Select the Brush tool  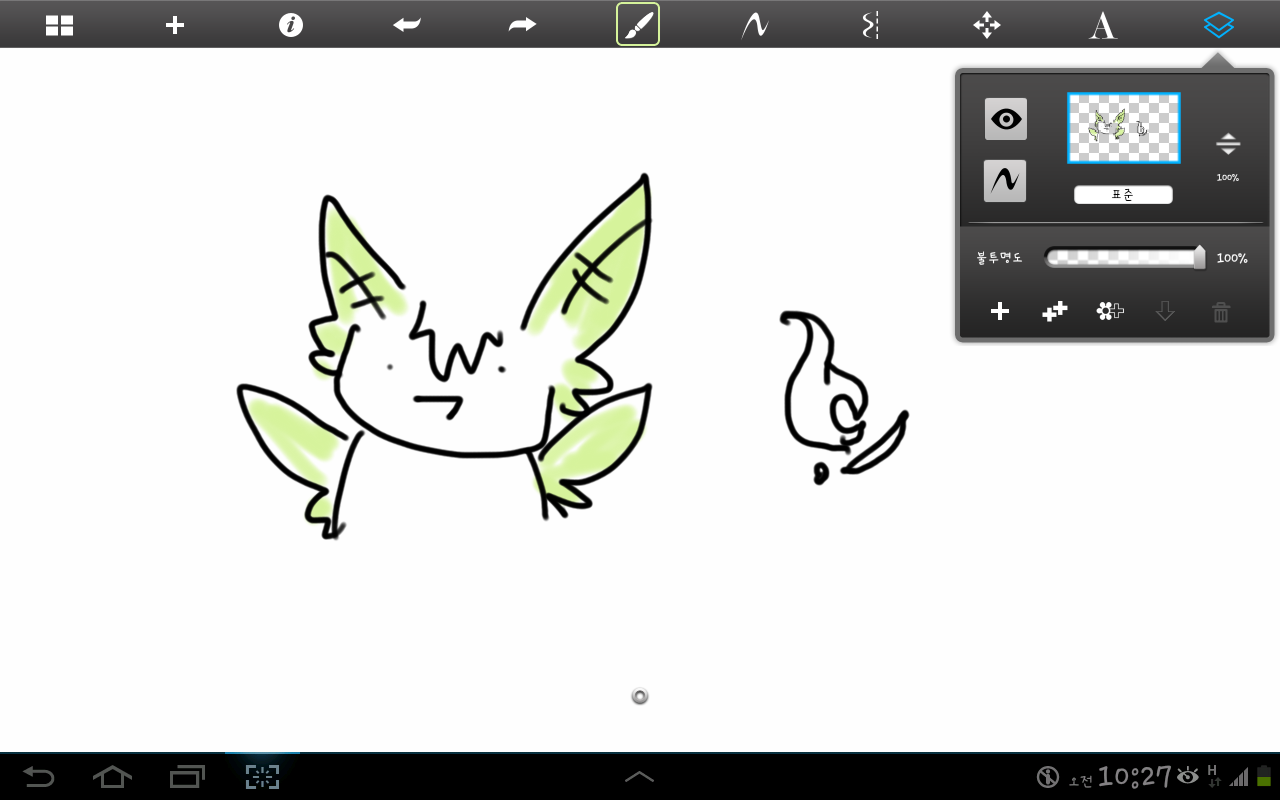tap(638, 25)
